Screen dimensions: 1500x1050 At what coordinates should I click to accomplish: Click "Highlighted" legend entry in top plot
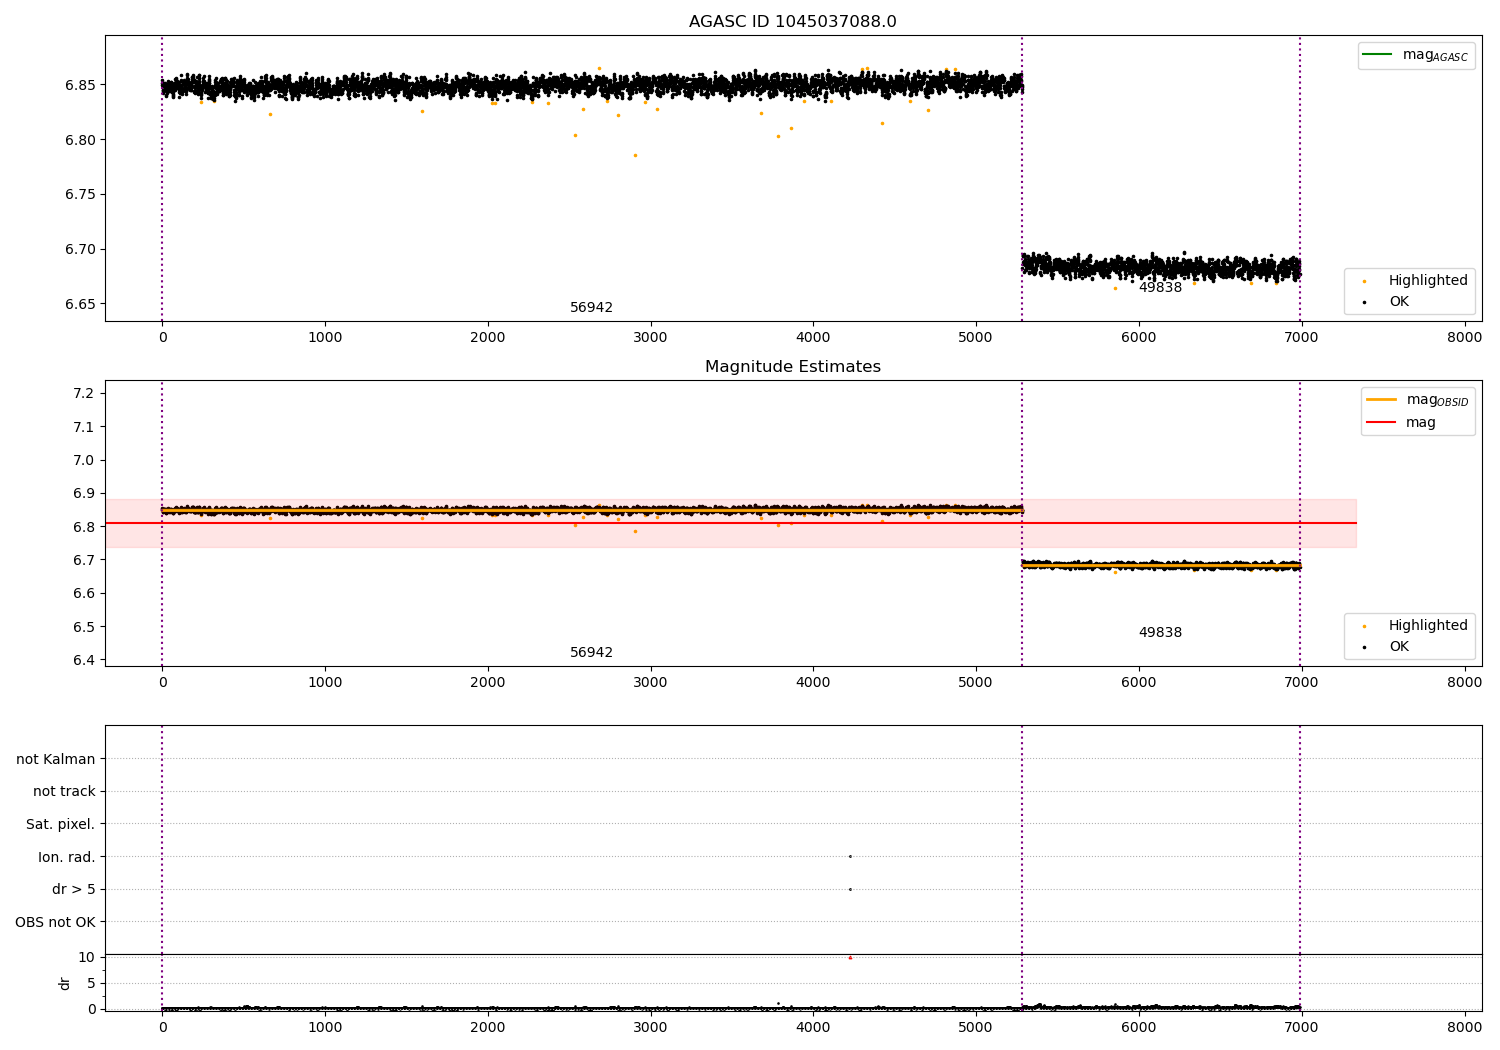tap(1428, 281)
